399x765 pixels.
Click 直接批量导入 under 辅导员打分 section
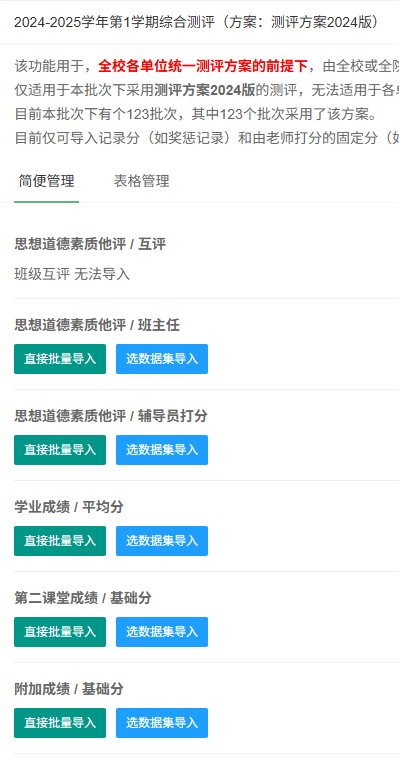pos(60,450)
